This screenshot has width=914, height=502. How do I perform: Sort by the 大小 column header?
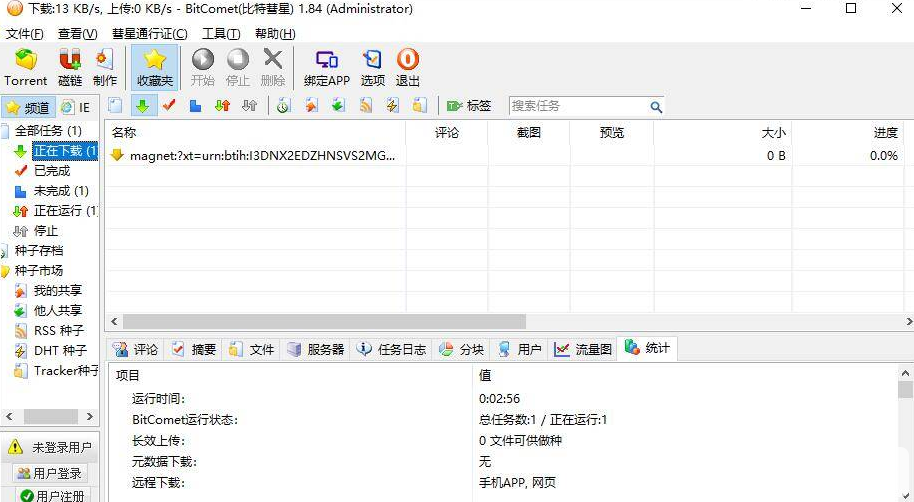point(722,133)
